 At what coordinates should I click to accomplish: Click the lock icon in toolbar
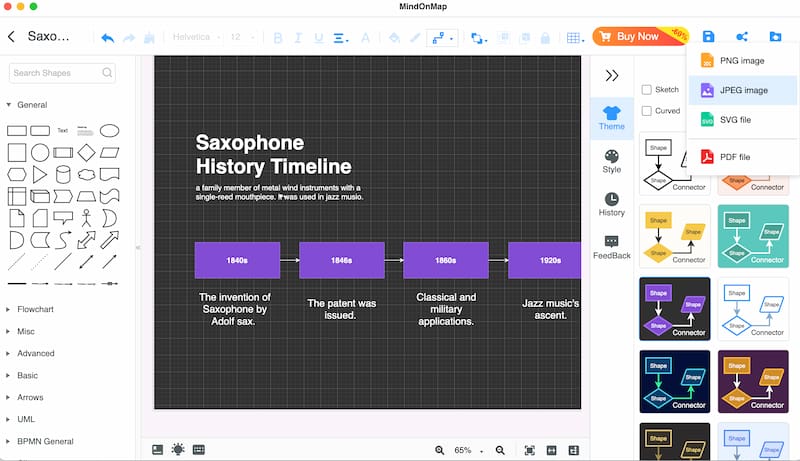[545, 38]
